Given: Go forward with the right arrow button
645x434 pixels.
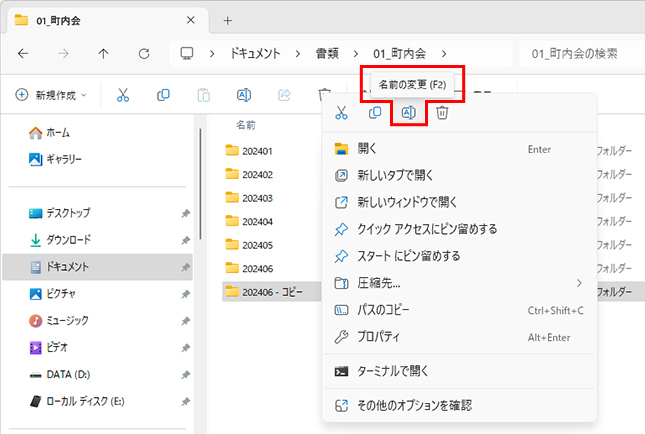Looking at the screenshot, I should click(63, 53).
